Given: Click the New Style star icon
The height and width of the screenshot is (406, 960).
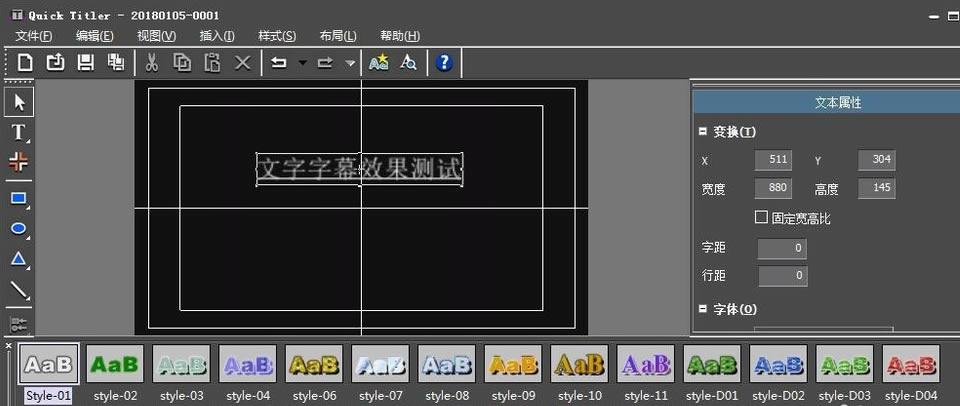Looking at the screenshot, I should [378, 62].
